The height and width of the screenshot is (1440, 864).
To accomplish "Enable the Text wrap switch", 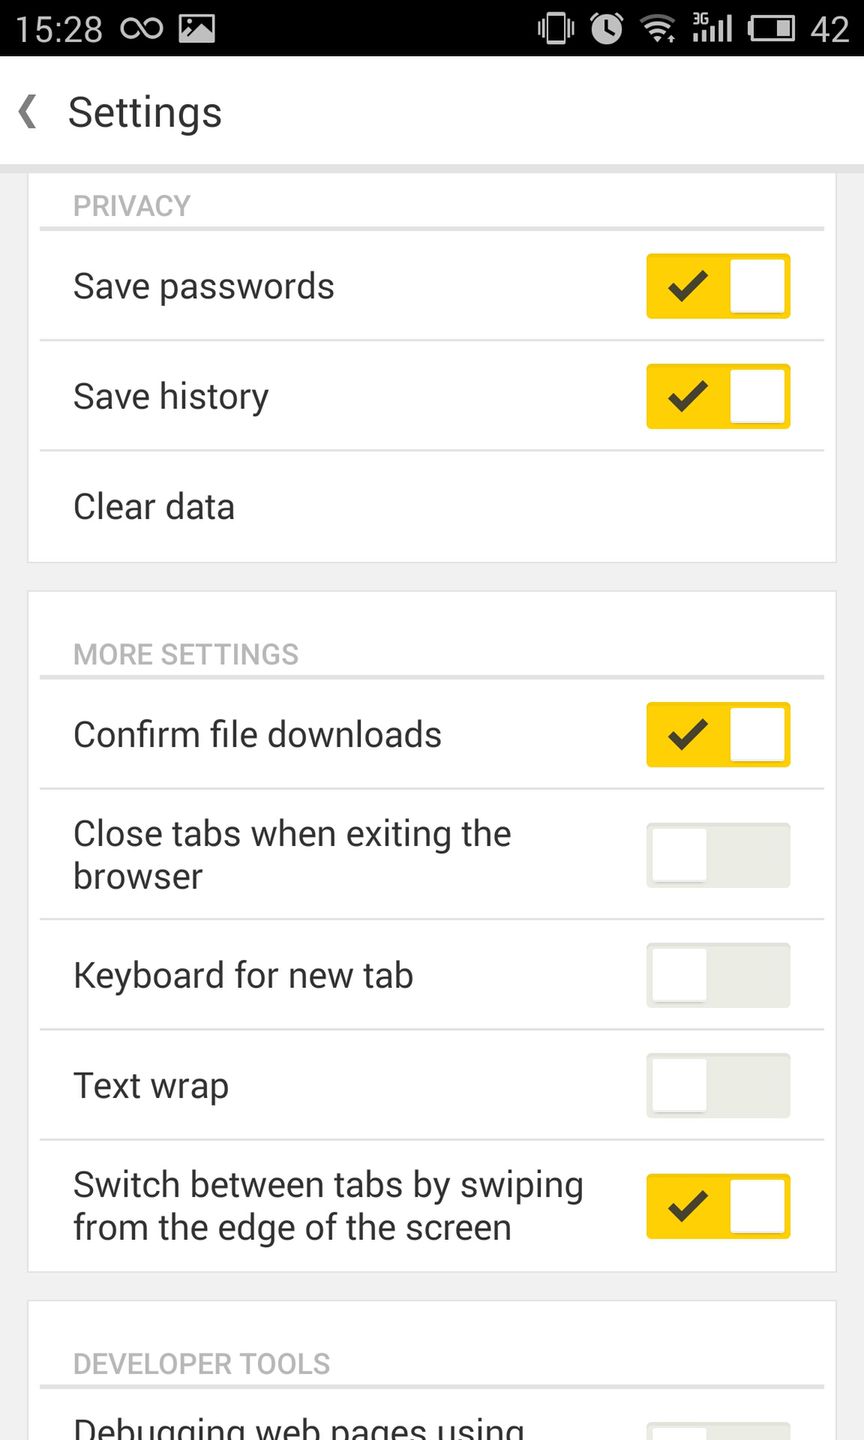I will click(718, 1085).
